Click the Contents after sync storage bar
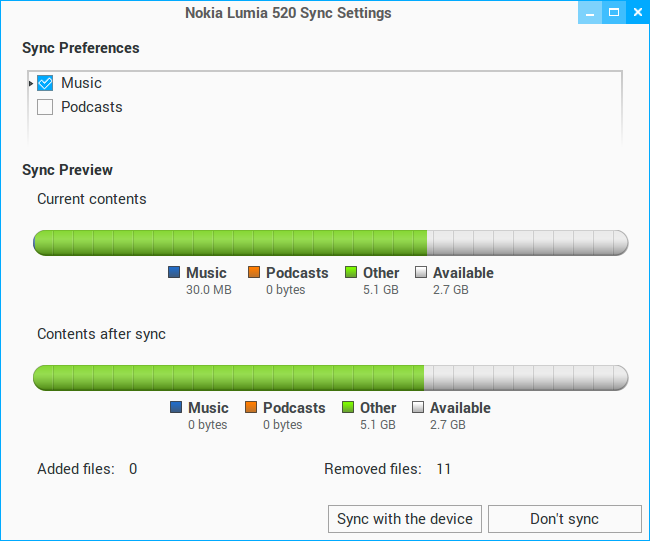Viewport: 650px width, 541px height. (331, 378)
